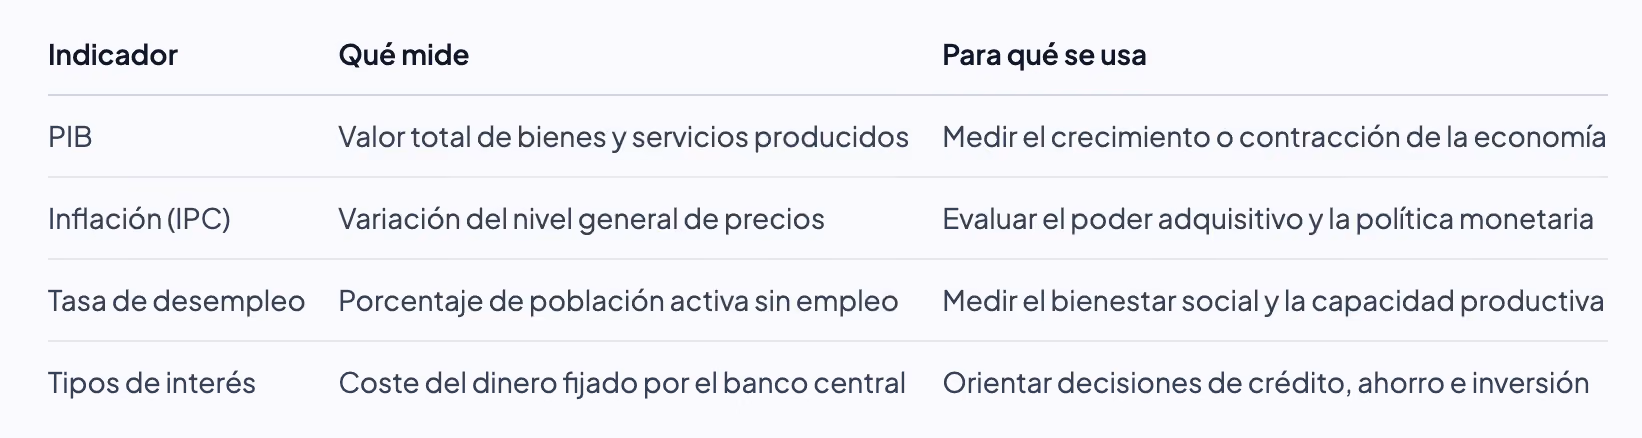The image size is (1642, 438).
Task: Click the Para qué se usa header
Action: tap(1044, 55)
